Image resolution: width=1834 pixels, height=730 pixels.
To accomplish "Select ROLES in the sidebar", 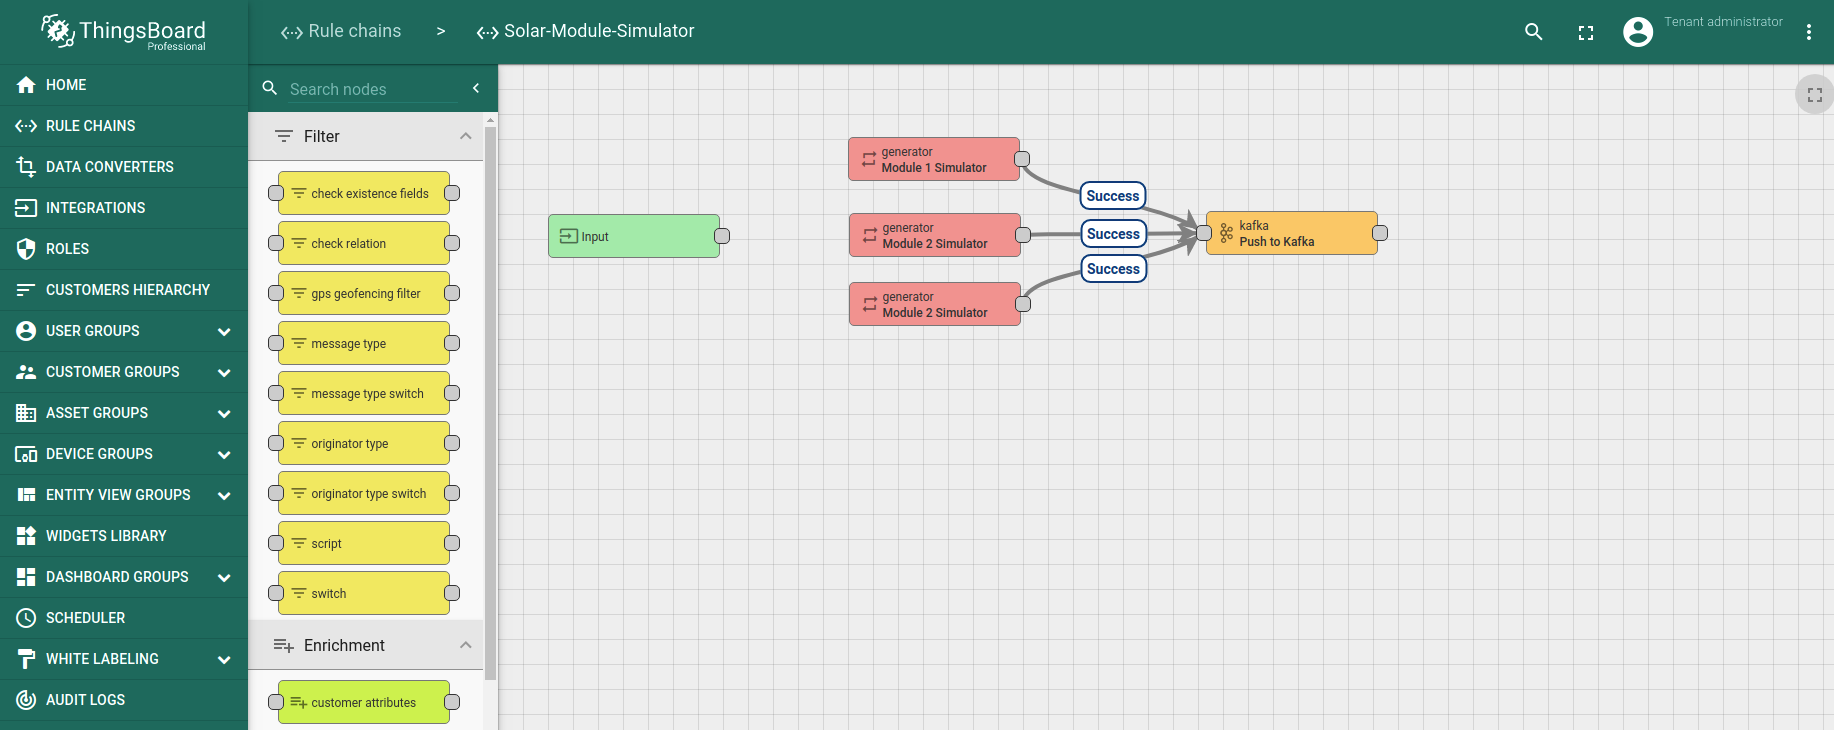I will pyautogui.click(x=124, y=249).
